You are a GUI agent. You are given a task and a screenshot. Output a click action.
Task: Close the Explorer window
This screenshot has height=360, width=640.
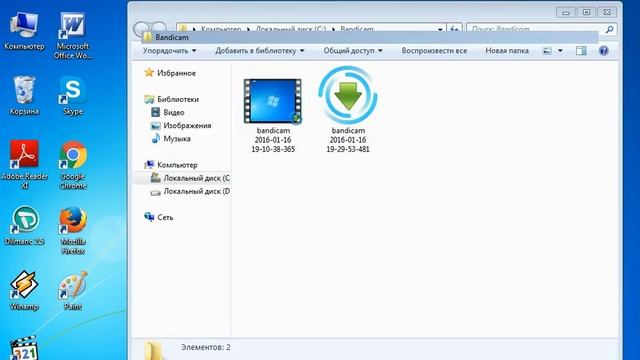tap(607, 13)
